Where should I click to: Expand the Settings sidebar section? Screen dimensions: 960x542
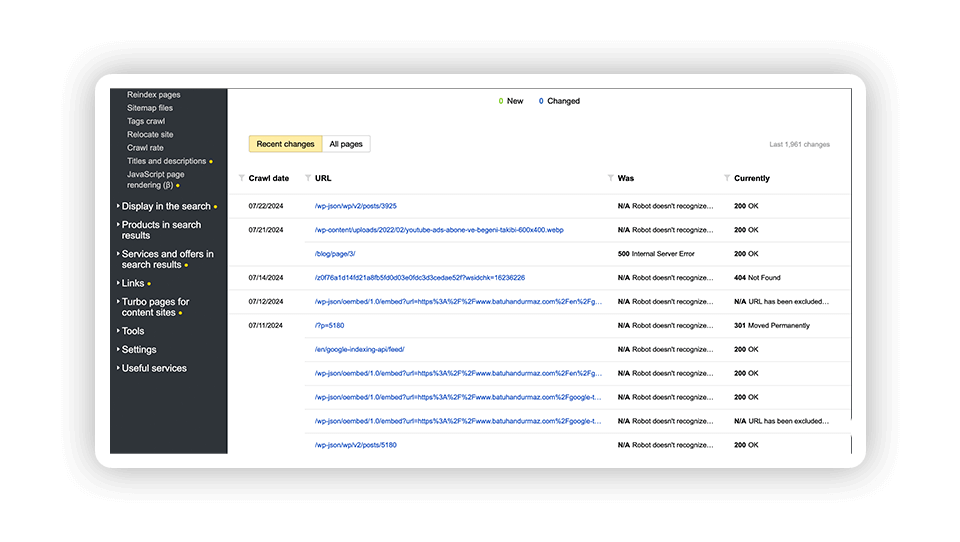pyautogui.click(x=137, y=349)
